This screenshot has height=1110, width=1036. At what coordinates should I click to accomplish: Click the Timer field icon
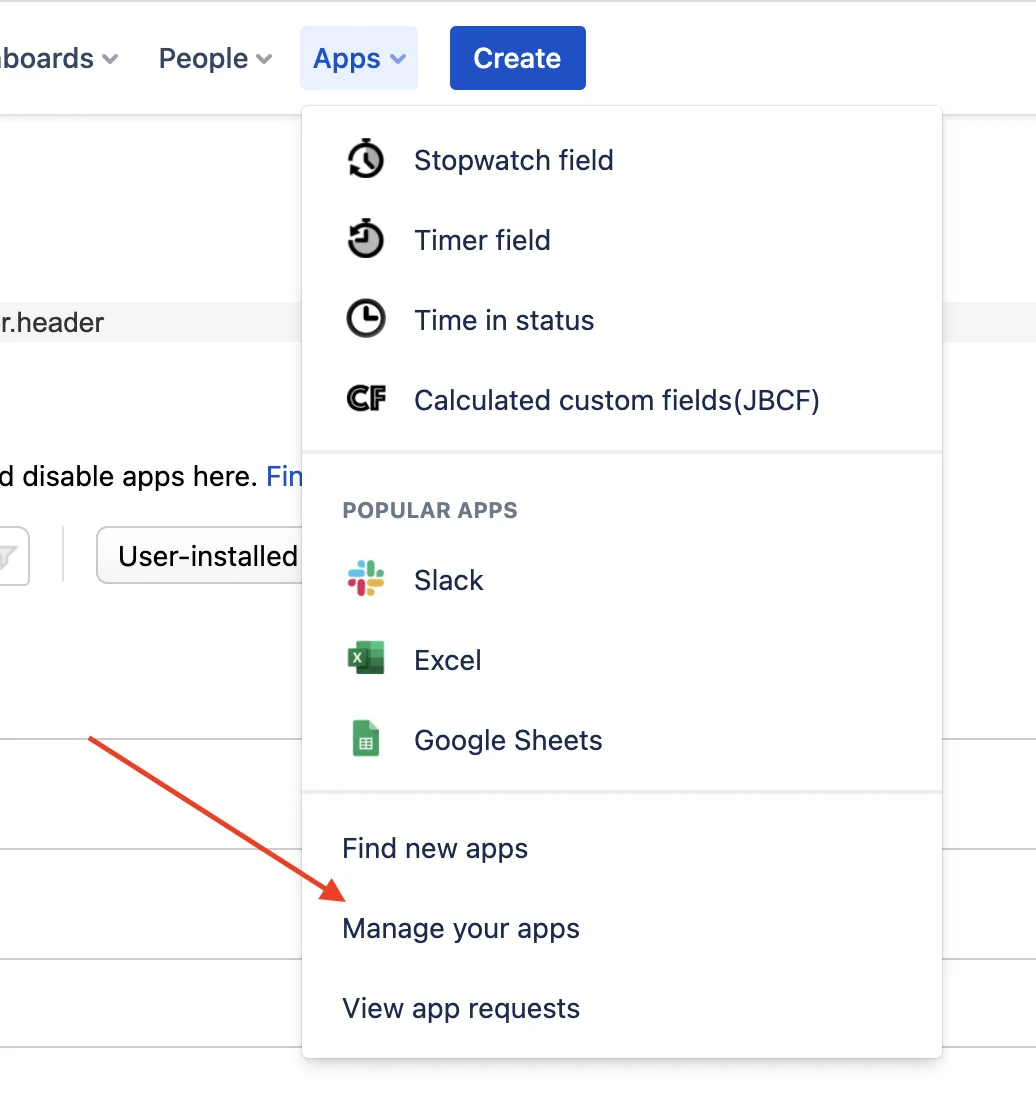coord(365,239)
